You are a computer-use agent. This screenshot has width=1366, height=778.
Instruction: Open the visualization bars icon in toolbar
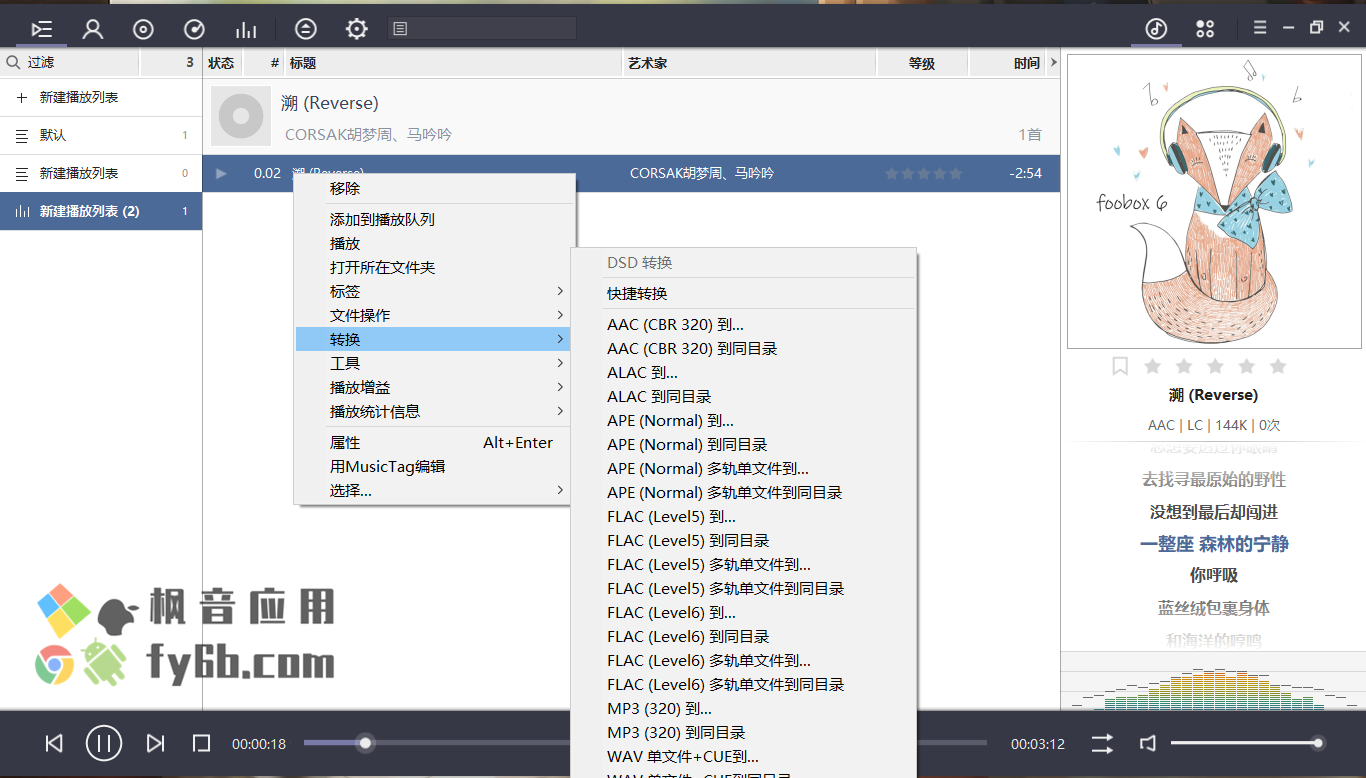pos(246,29)
